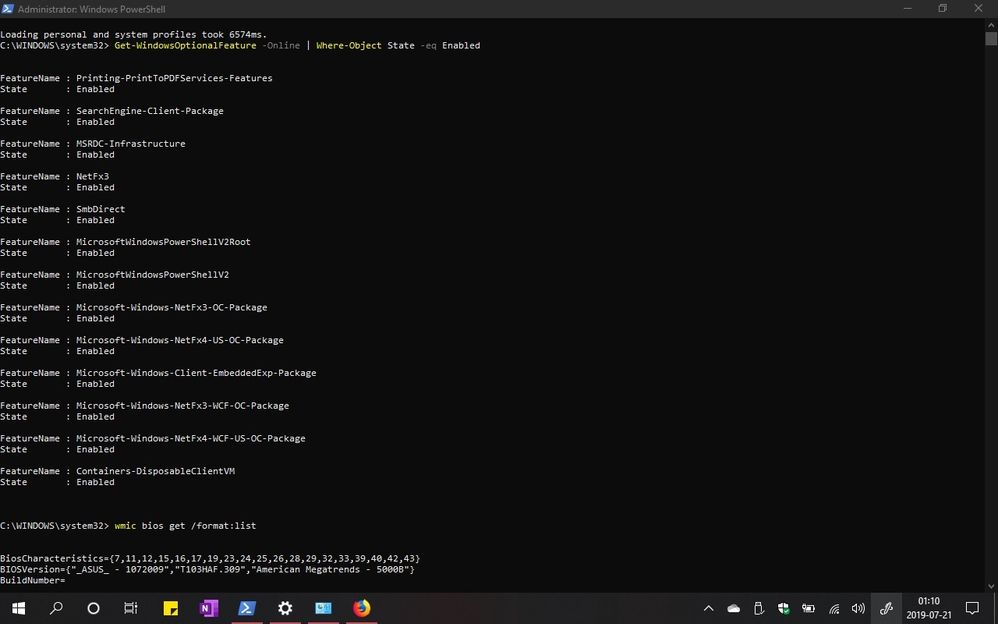Click the 'Microsoft-Windows-NetFx3-OC-Package' feature name
Viewport: 998px width, 624px height.
click(x=172, y=308)
